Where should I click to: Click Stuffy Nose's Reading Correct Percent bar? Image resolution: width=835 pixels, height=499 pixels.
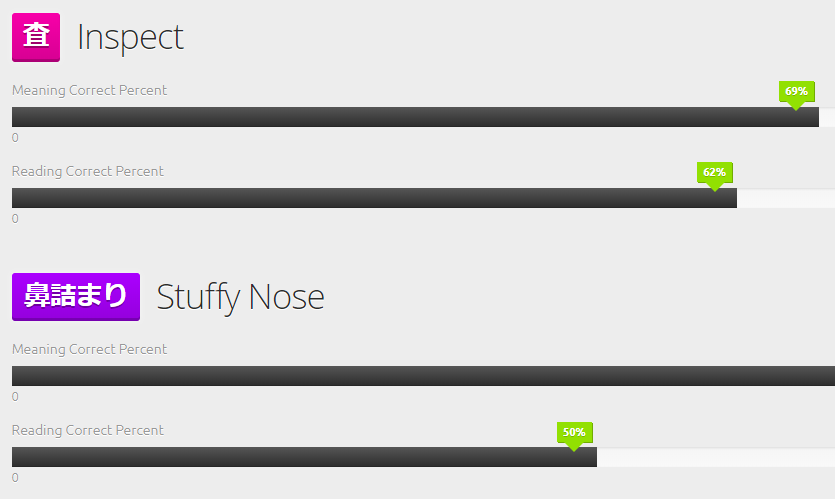[x=423, y=457]
